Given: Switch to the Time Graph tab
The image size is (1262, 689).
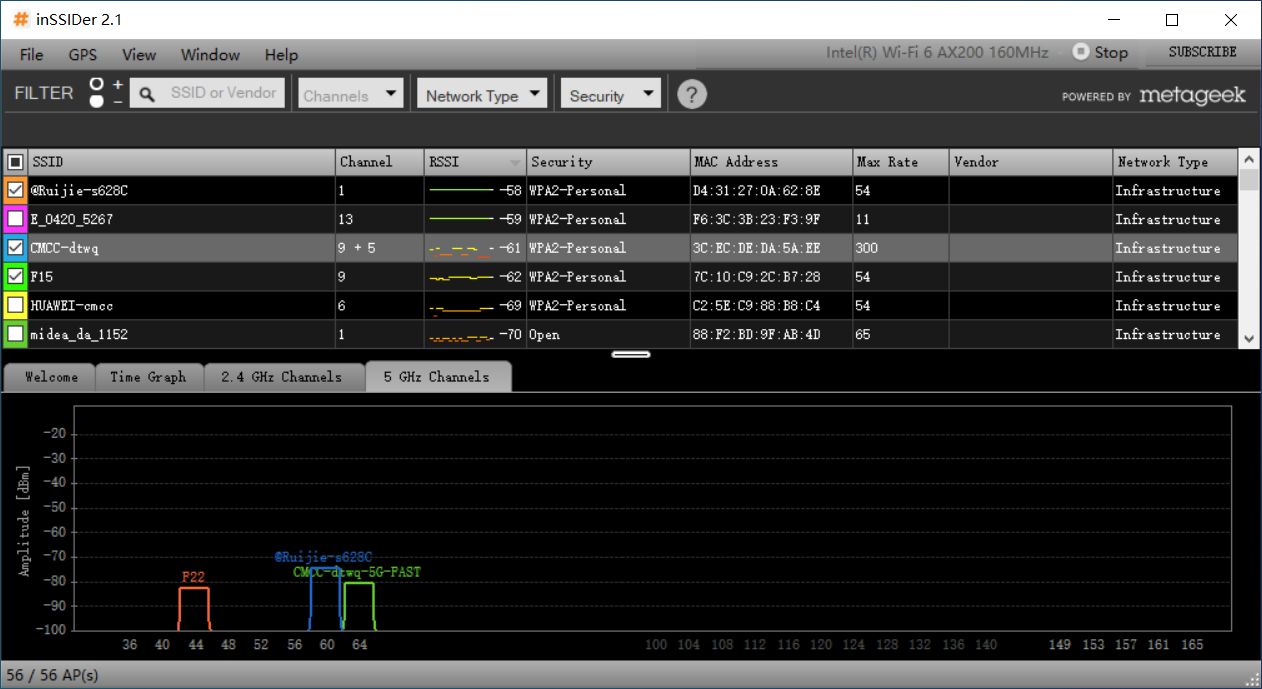Looking at the screenshot, I should (149, 377).
